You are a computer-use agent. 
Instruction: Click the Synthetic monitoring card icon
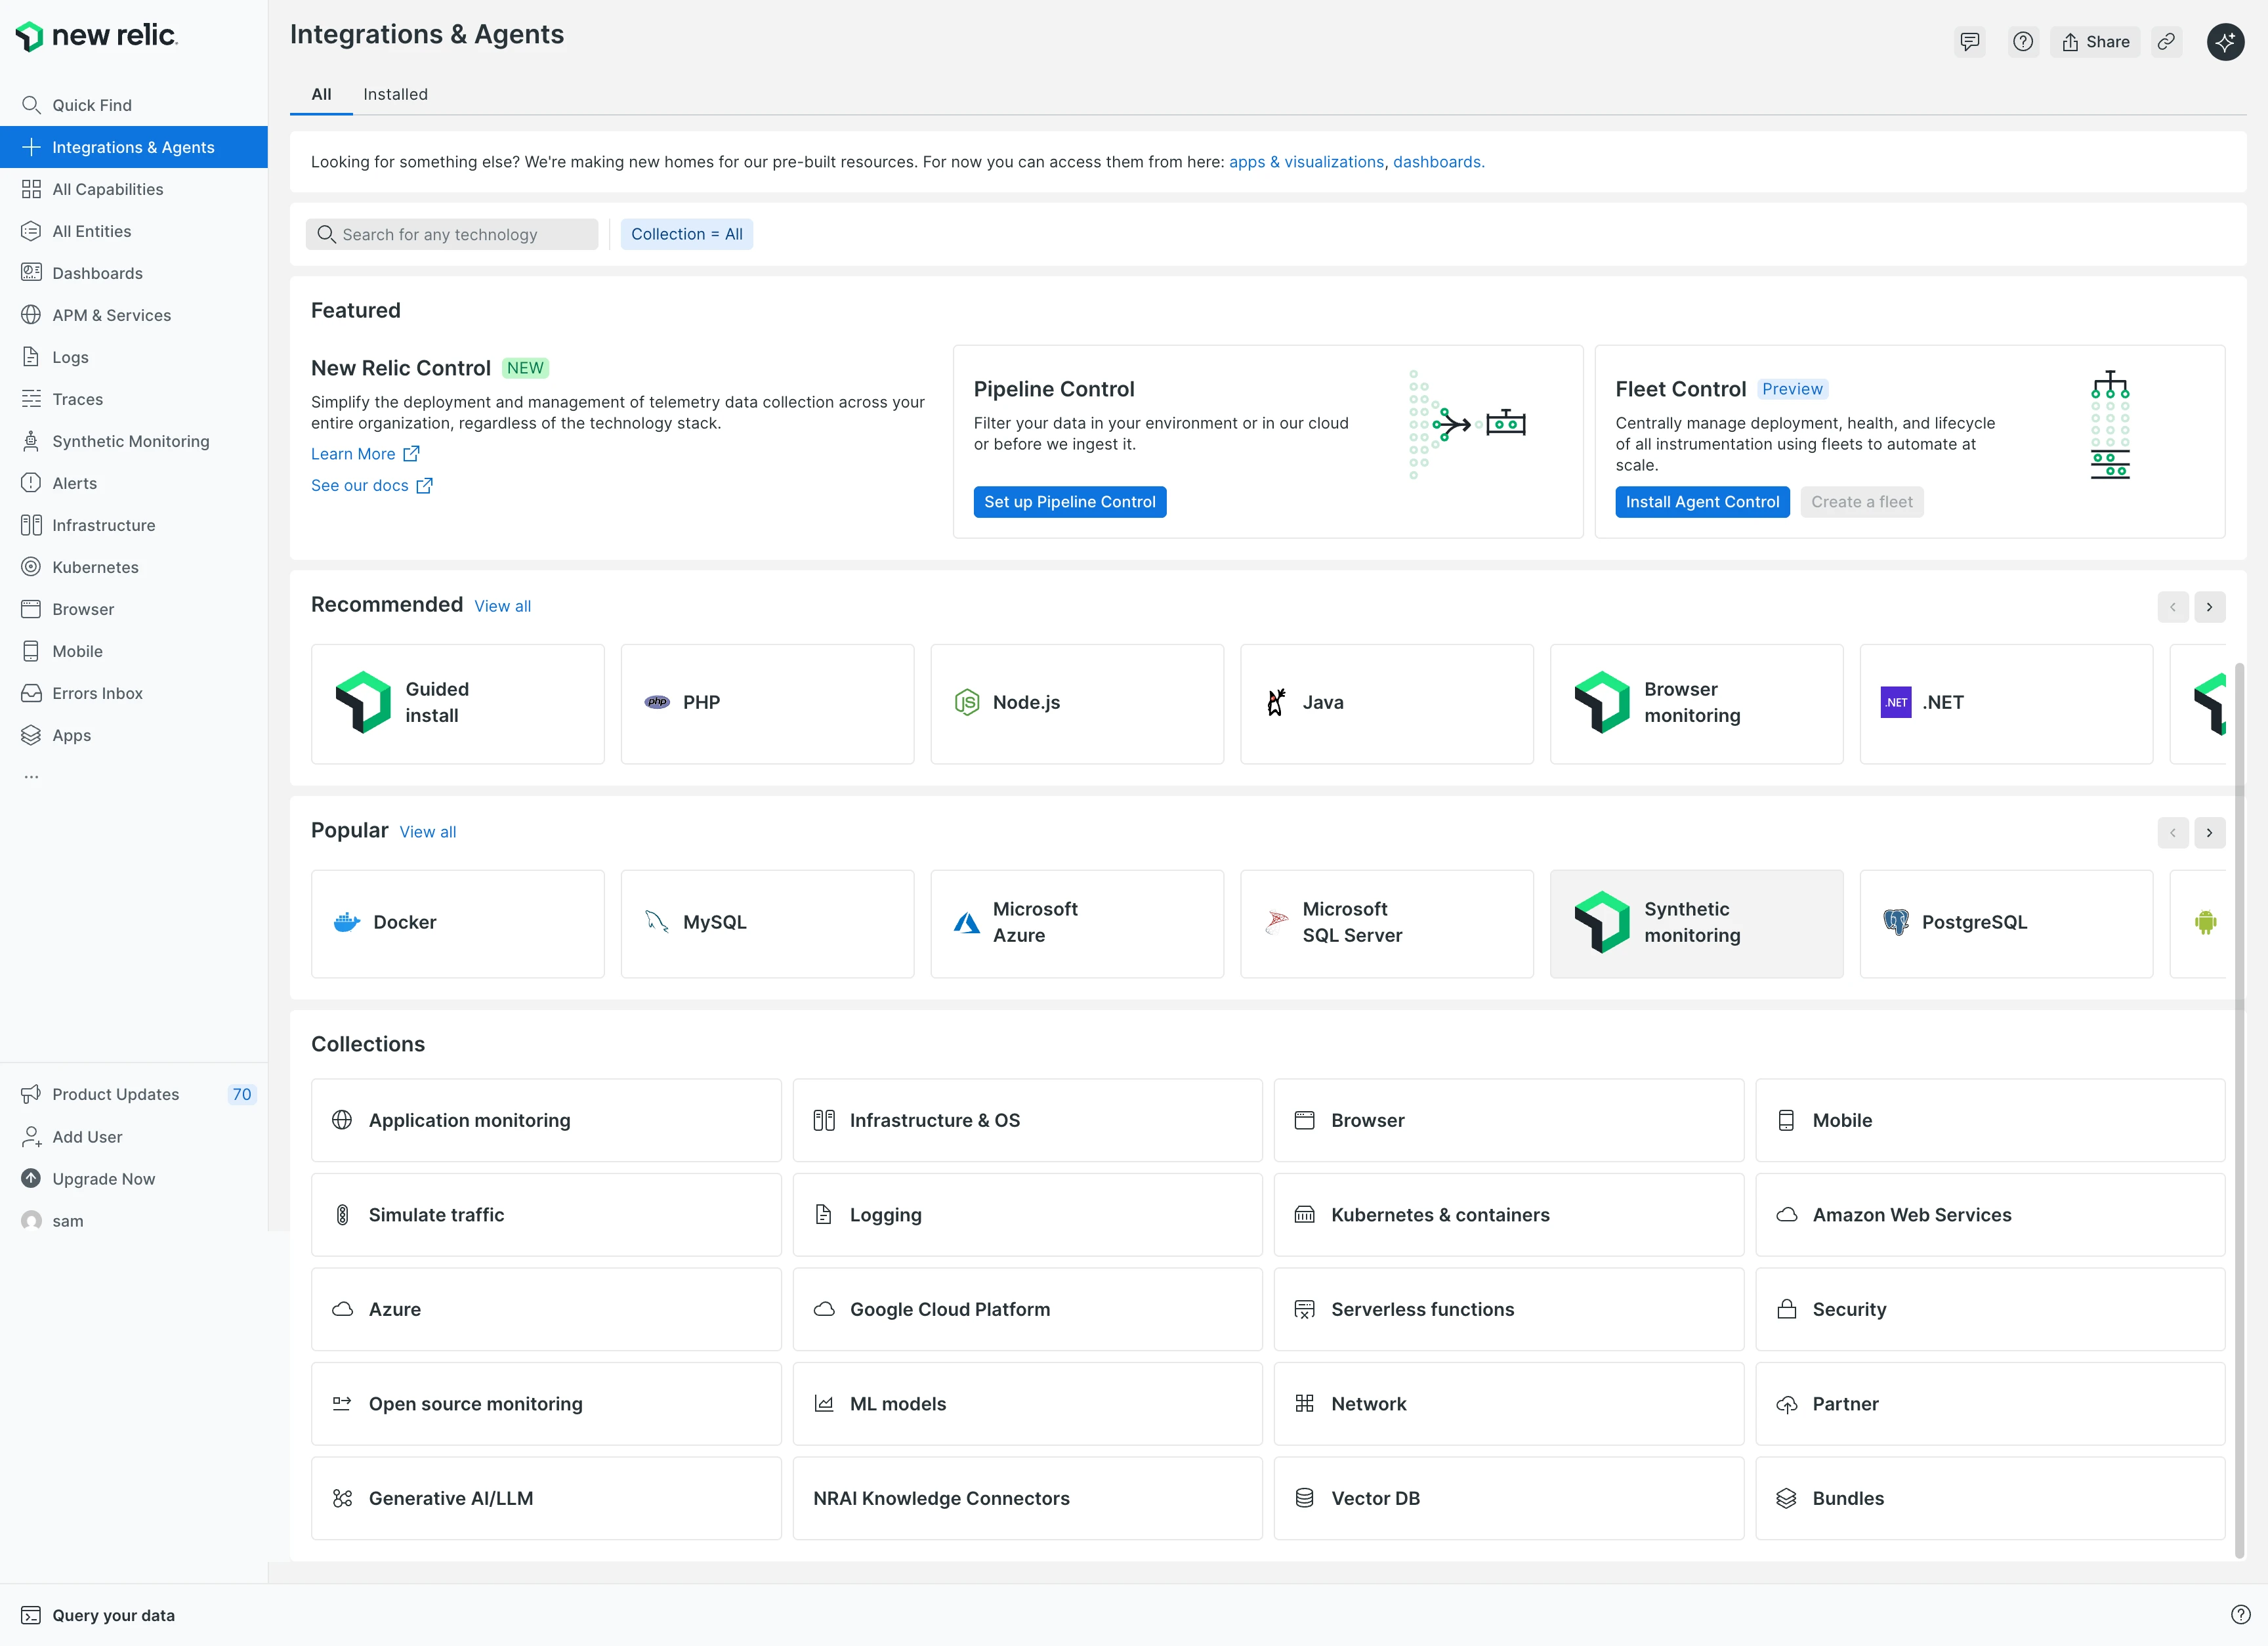pyautogui.click(x=1602, y=922)
